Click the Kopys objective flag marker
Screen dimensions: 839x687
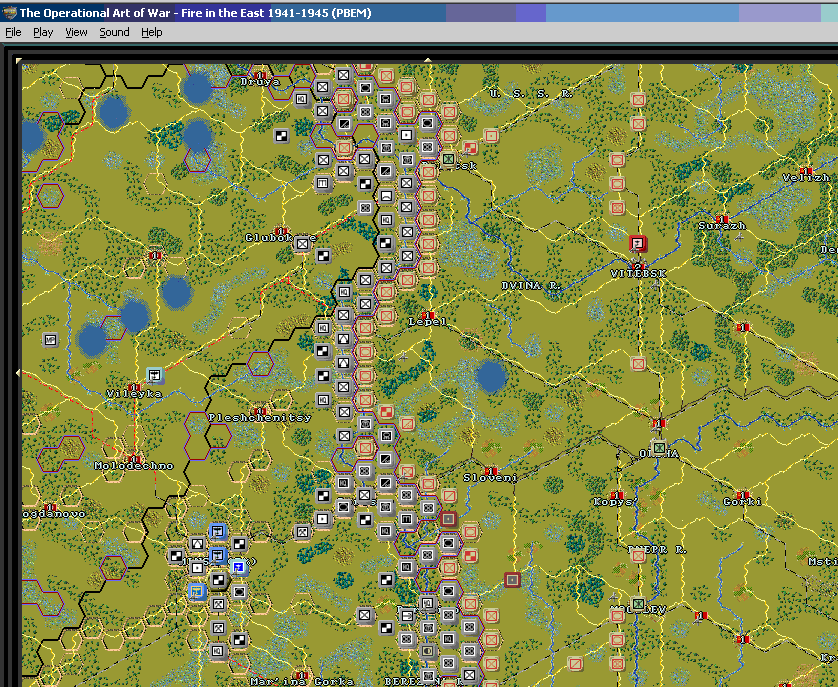[x=617, y=495]
